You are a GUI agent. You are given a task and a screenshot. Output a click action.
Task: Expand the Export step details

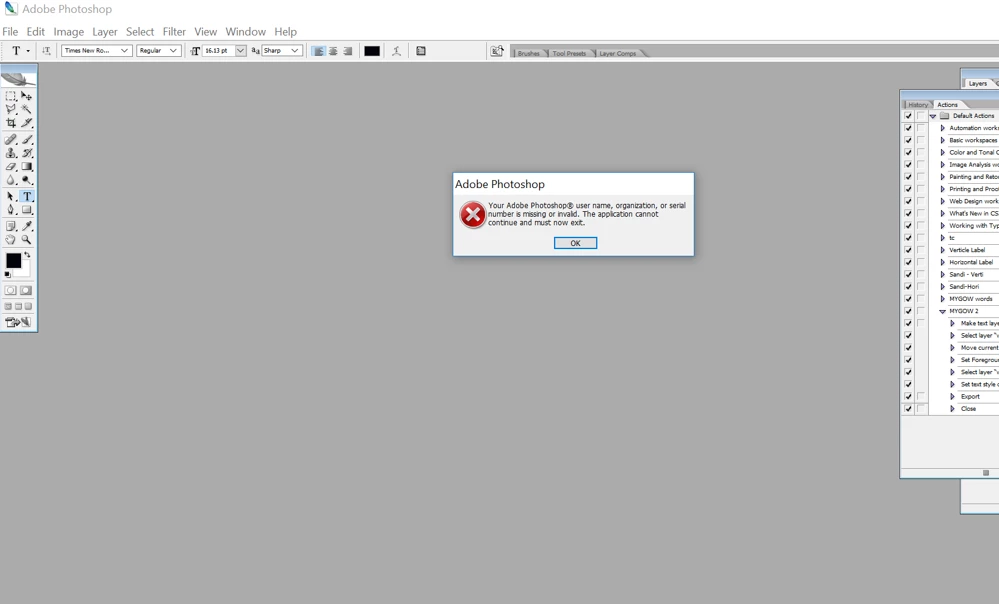[952, 396]
